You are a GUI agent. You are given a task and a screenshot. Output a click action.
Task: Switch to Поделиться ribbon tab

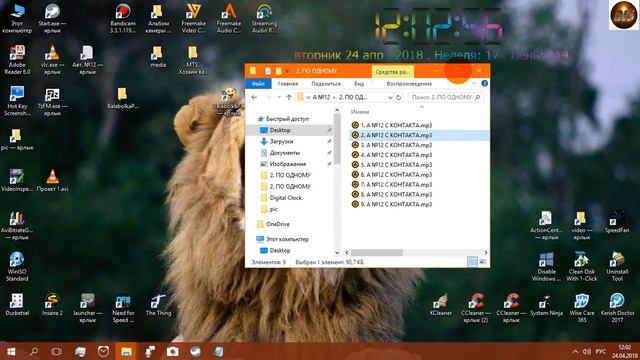tap(326, 83)
